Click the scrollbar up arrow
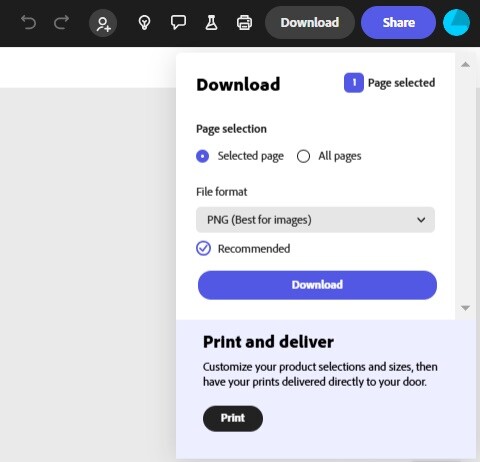Screen dimensions: 480x462 (465, 64)
